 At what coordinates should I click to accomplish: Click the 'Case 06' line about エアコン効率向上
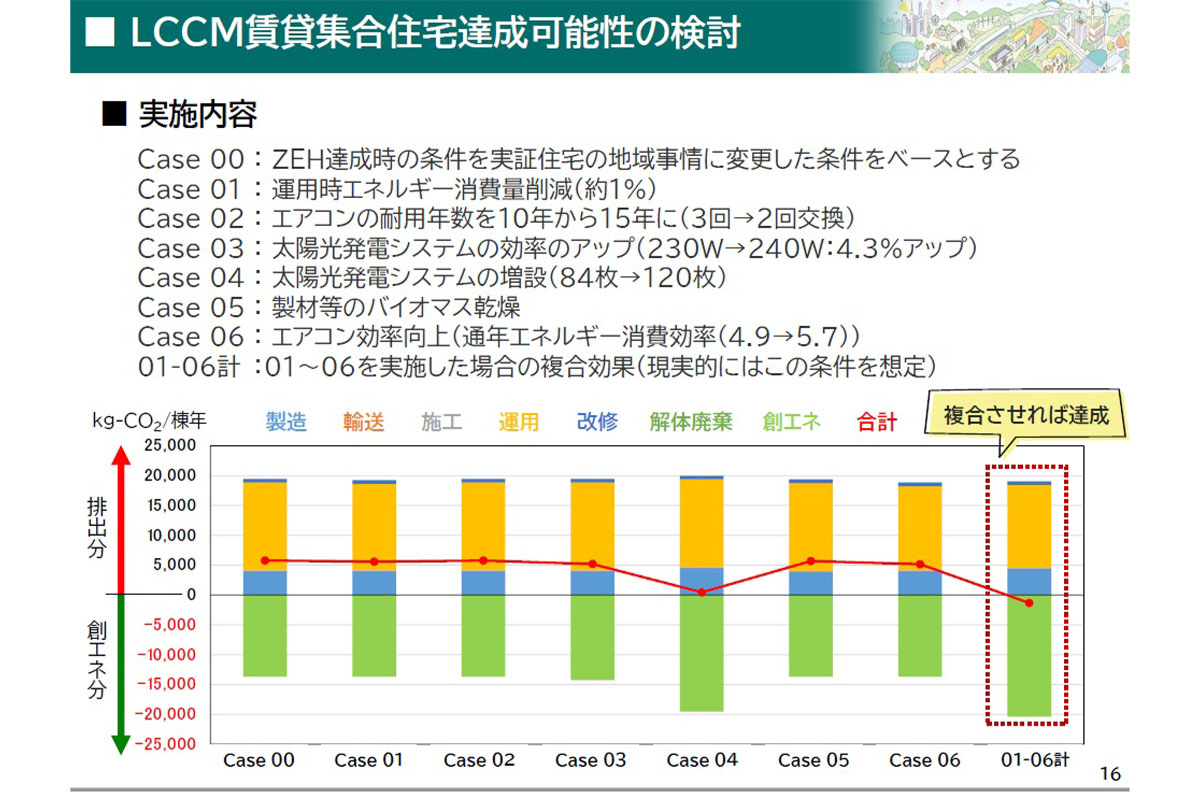(500, 336)
